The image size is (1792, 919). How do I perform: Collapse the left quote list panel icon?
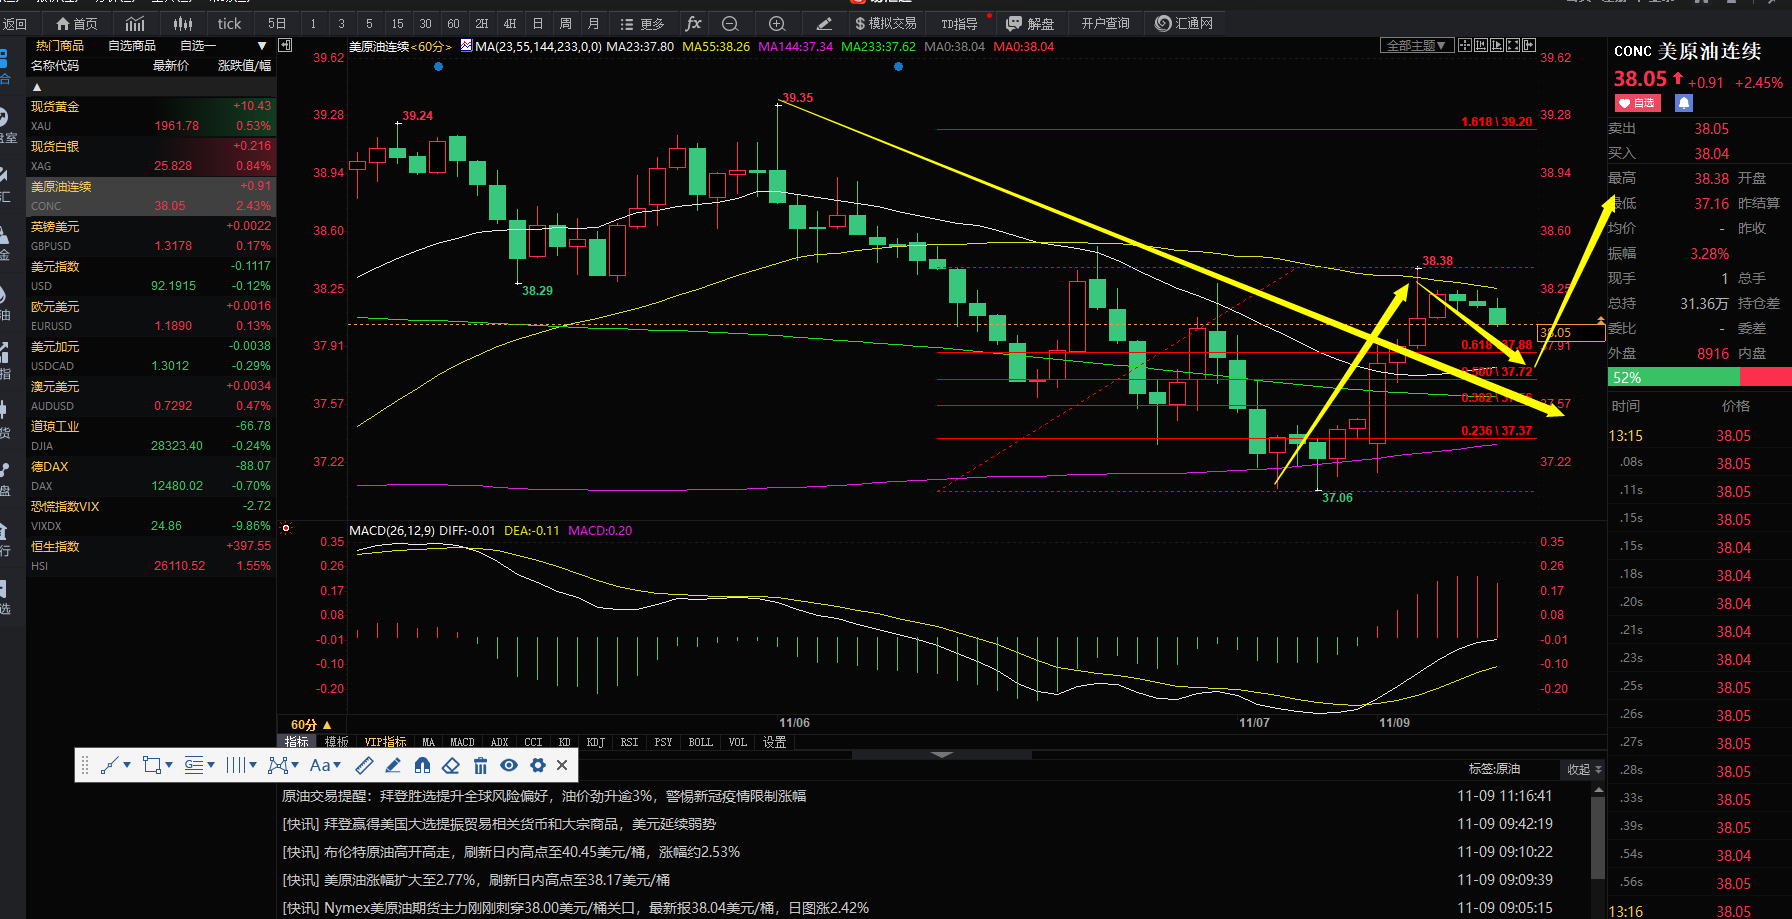285,45
